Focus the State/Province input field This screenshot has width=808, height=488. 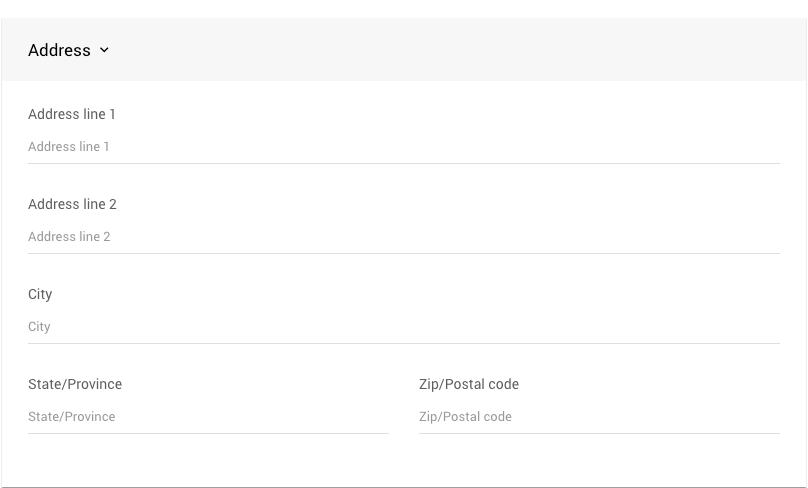pyautogui.click(x=208, y=417)
